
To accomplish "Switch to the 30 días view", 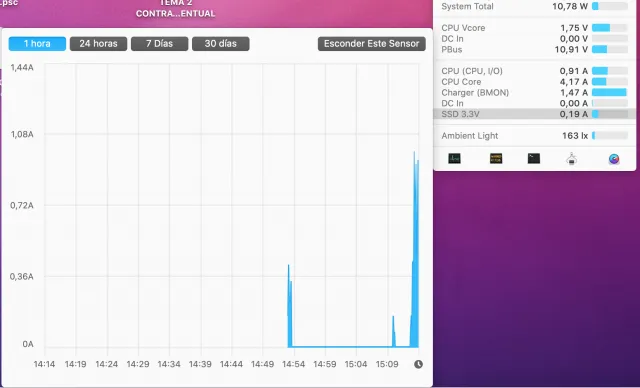I will pos(221,44).
